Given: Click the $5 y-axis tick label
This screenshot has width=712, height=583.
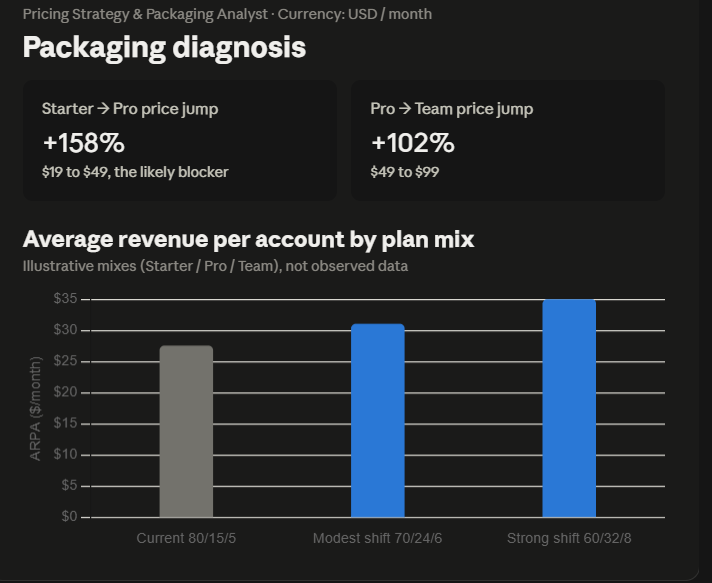Looking at the screenshot, I should pos(69,485).
